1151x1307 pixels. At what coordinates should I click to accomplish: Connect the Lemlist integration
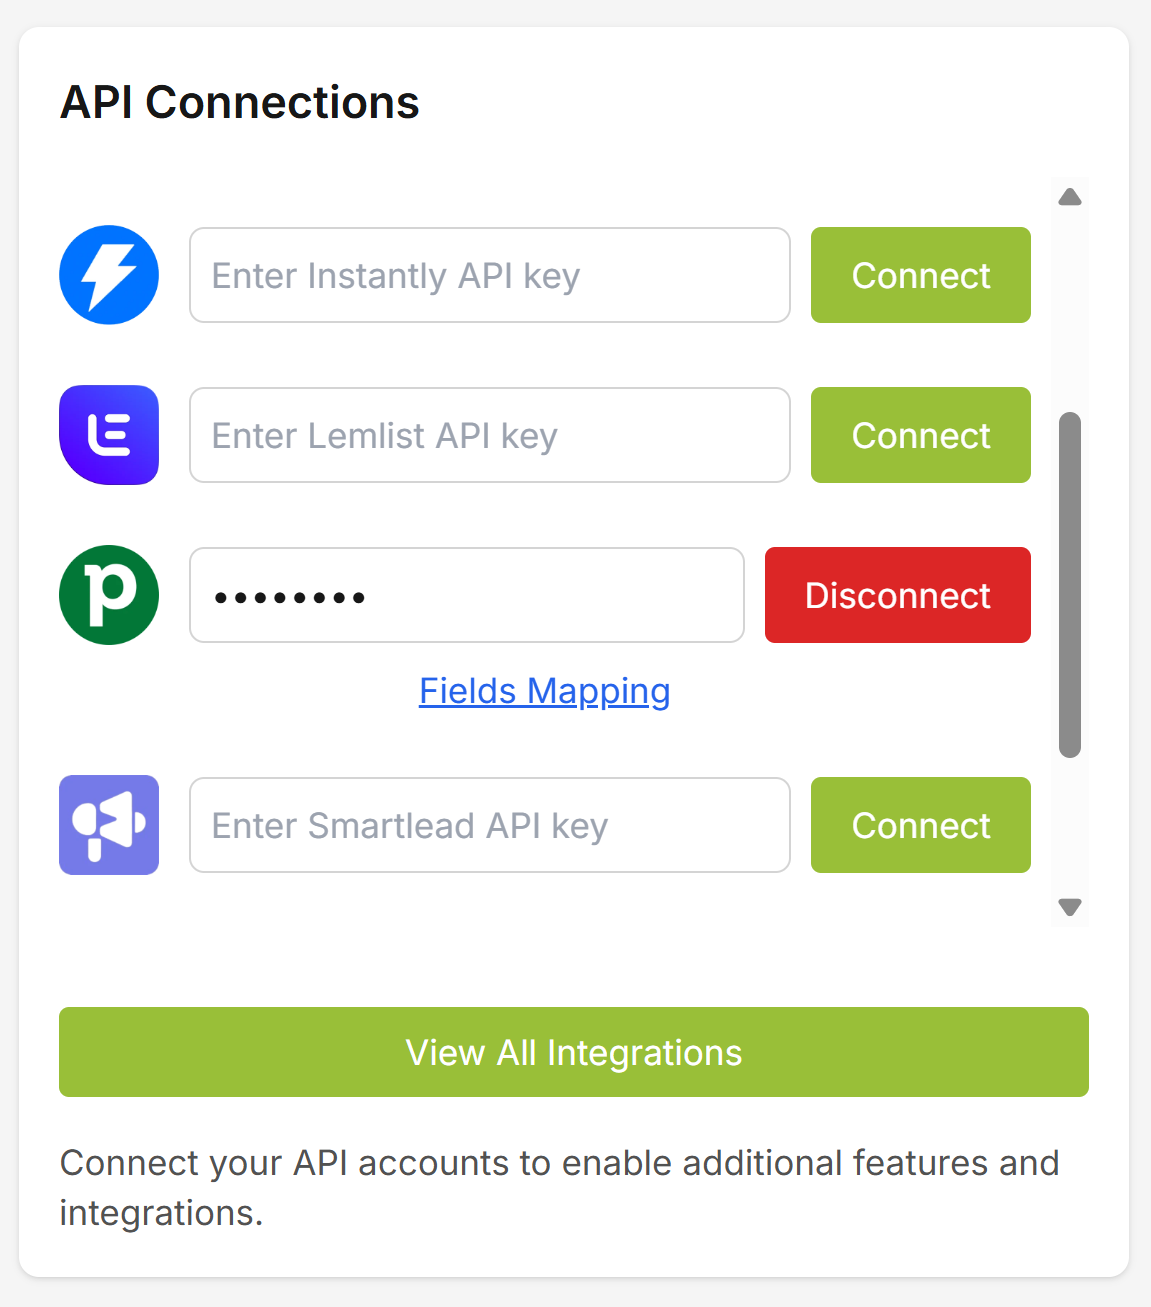click(x=920, y=435)
